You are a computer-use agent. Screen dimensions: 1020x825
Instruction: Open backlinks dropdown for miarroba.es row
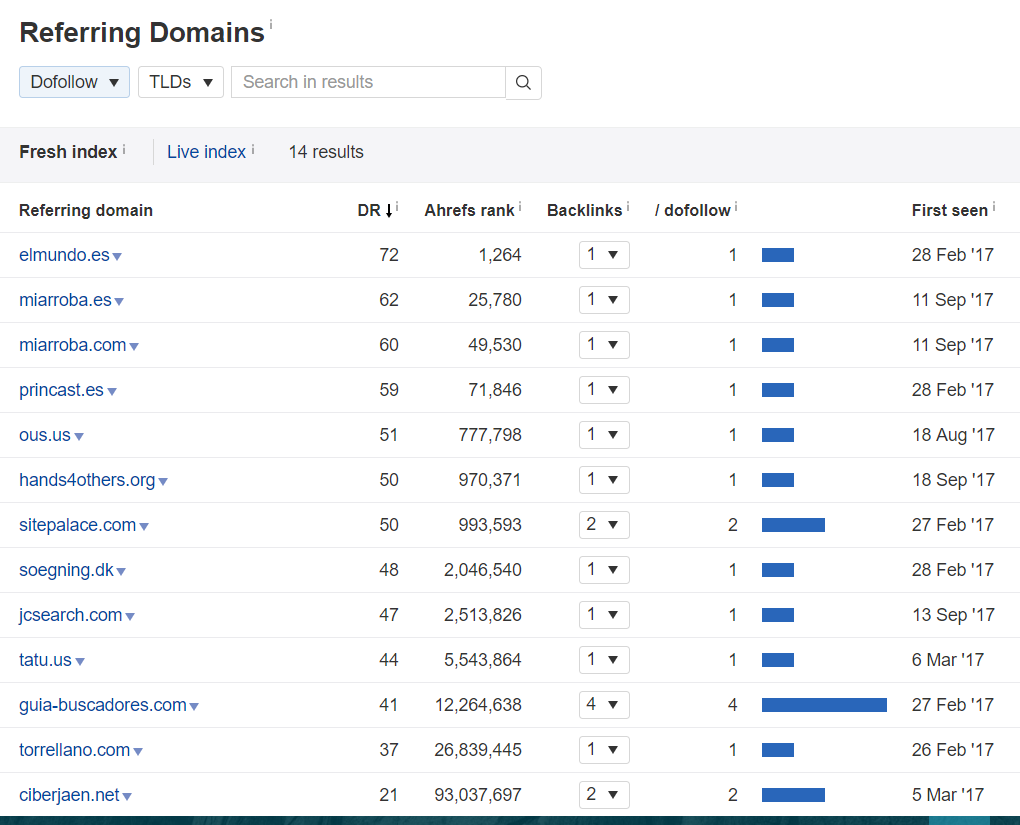click(x=604, y=300)
